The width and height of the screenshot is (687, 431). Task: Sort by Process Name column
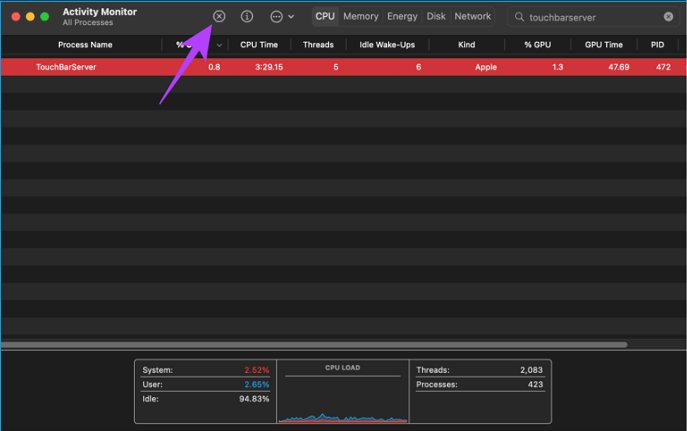[85, 45]
